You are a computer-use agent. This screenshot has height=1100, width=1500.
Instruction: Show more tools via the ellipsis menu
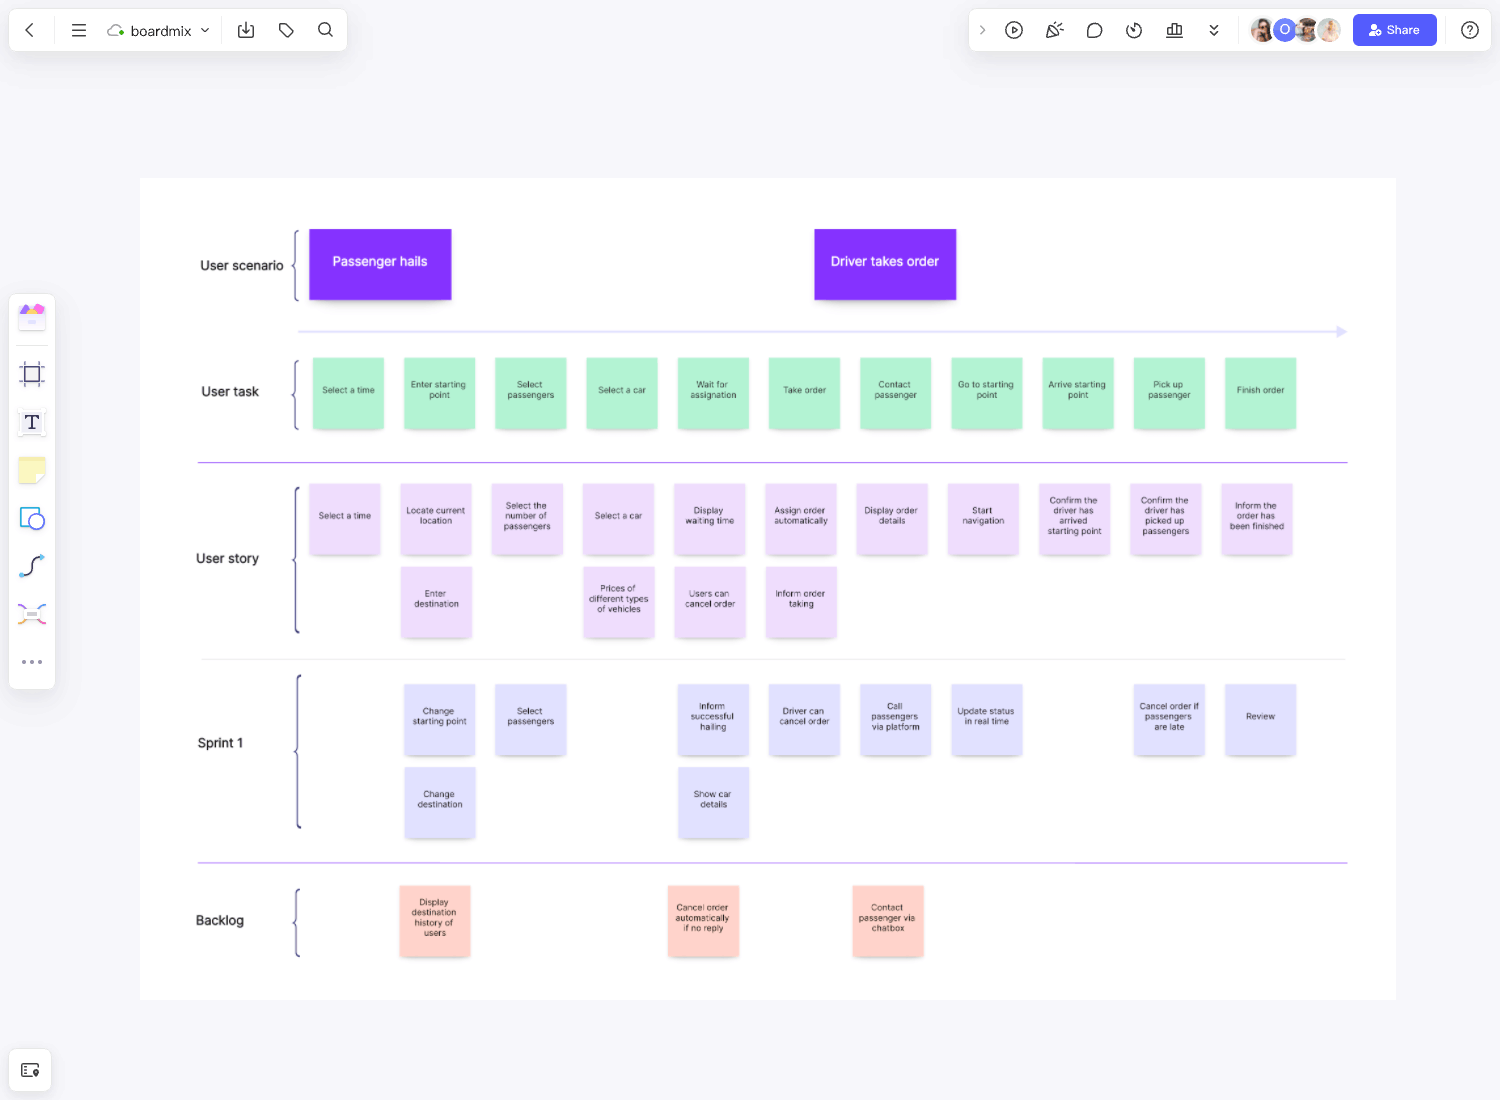[32, 661]
